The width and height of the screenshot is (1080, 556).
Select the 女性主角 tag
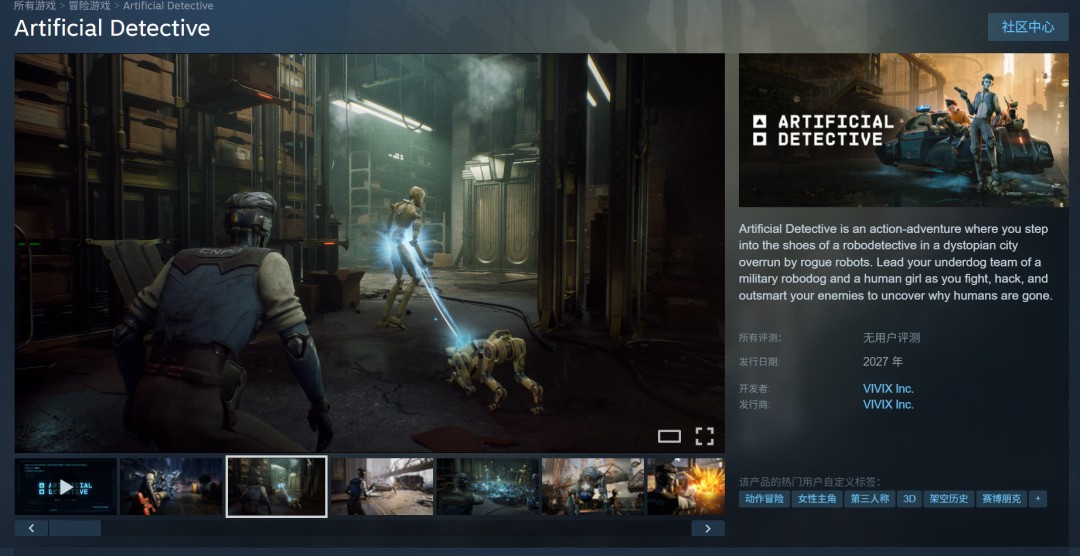point(817,498)
